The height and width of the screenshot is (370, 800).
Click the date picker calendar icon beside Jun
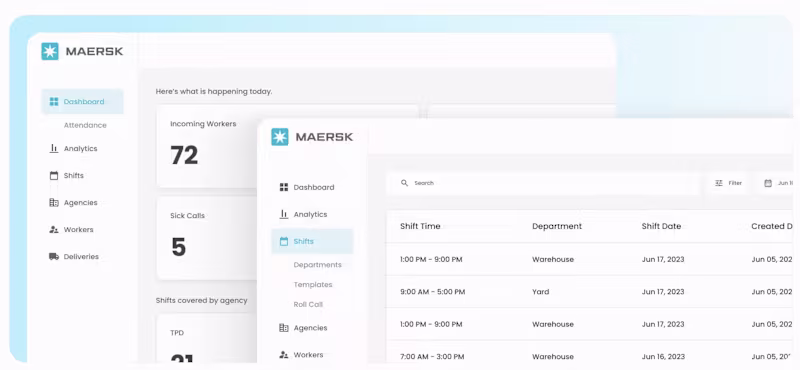(x=767, y=183)
